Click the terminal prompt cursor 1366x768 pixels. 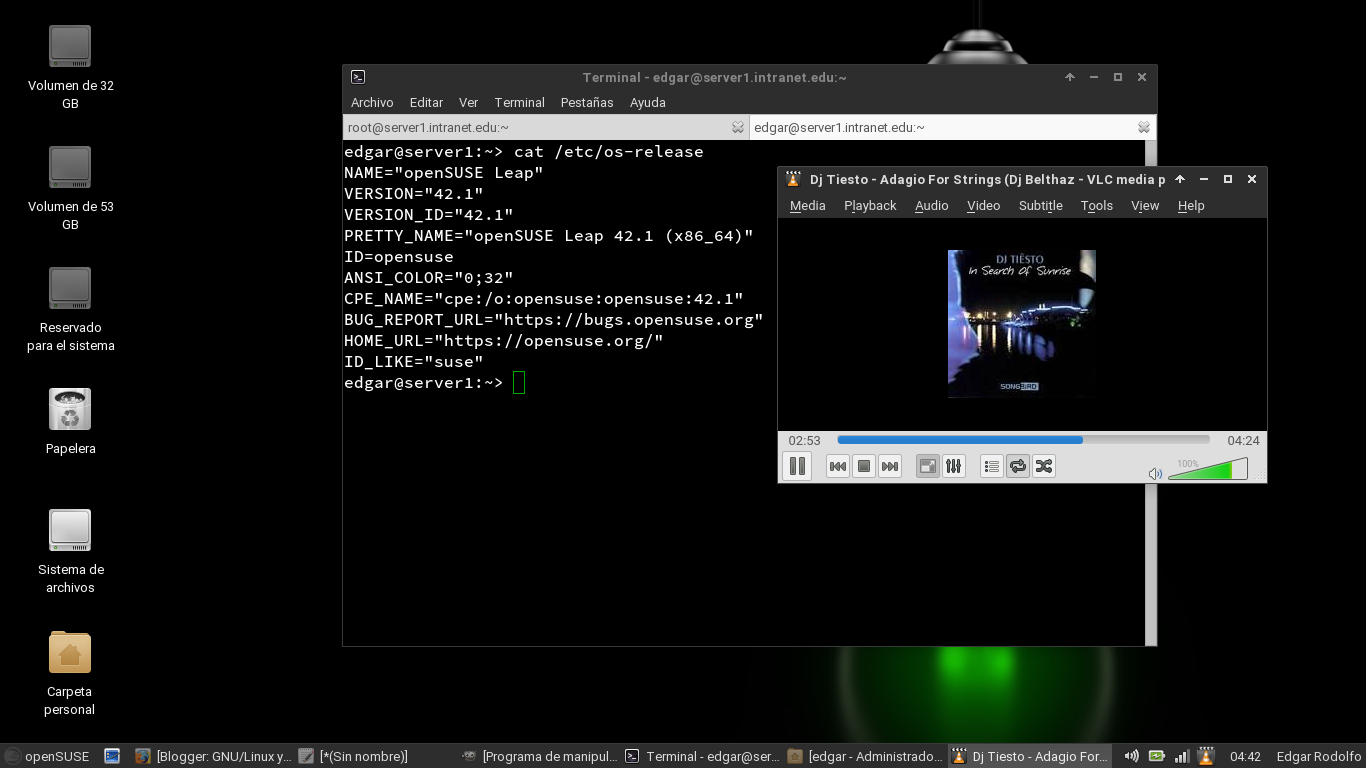519,383
